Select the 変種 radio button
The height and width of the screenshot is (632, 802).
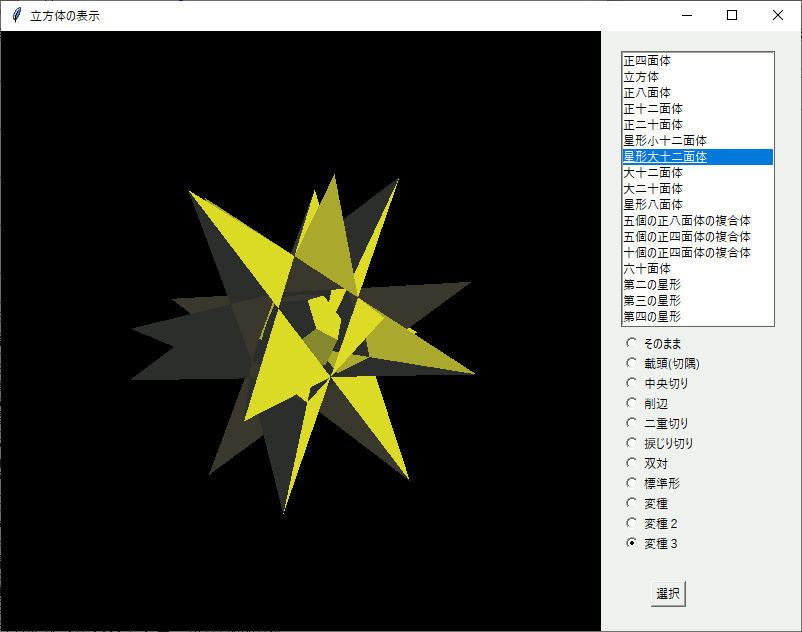click(x=632, y=503)
